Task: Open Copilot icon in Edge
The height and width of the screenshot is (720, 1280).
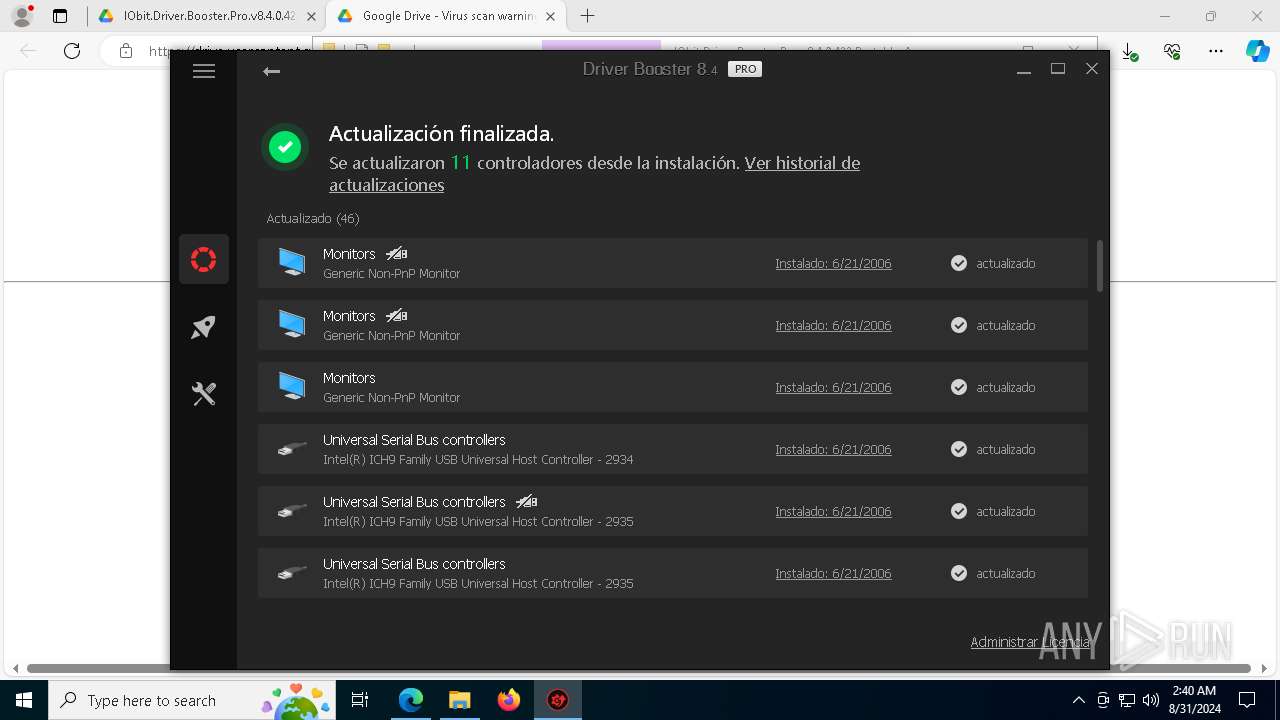Action: (1257, 51)
